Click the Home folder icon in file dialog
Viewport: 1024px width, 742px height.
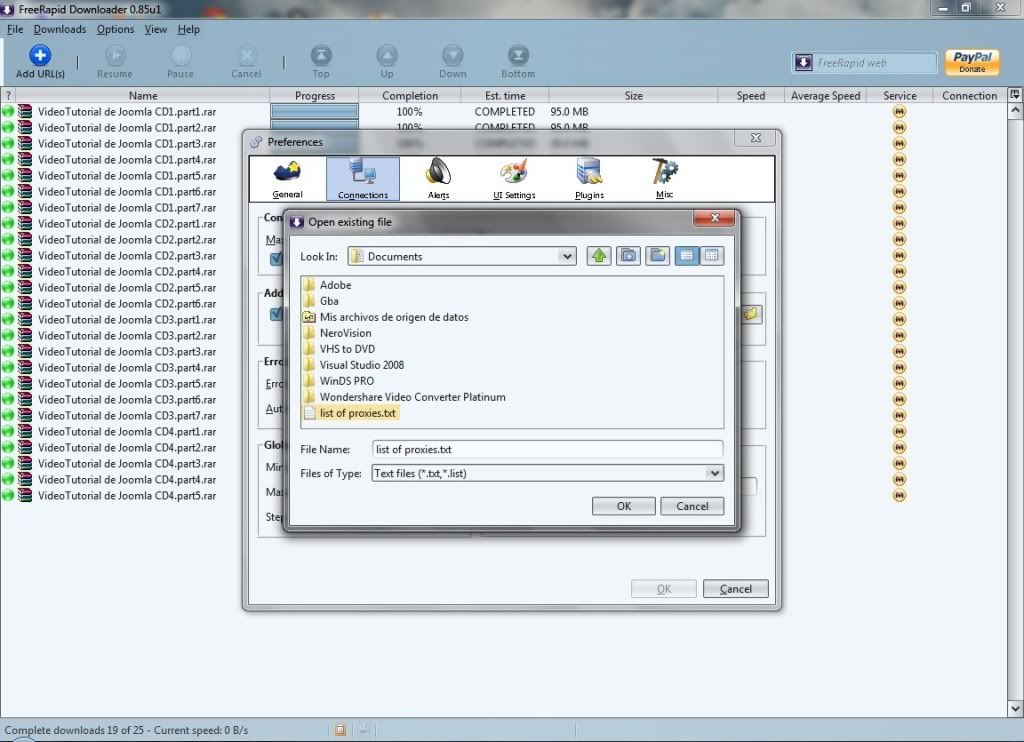[x=628, y=256]
